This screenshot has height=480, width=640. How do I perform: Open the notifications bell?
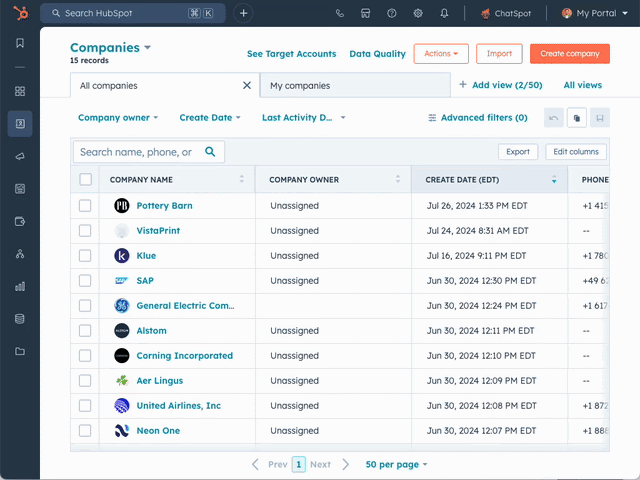444,13
